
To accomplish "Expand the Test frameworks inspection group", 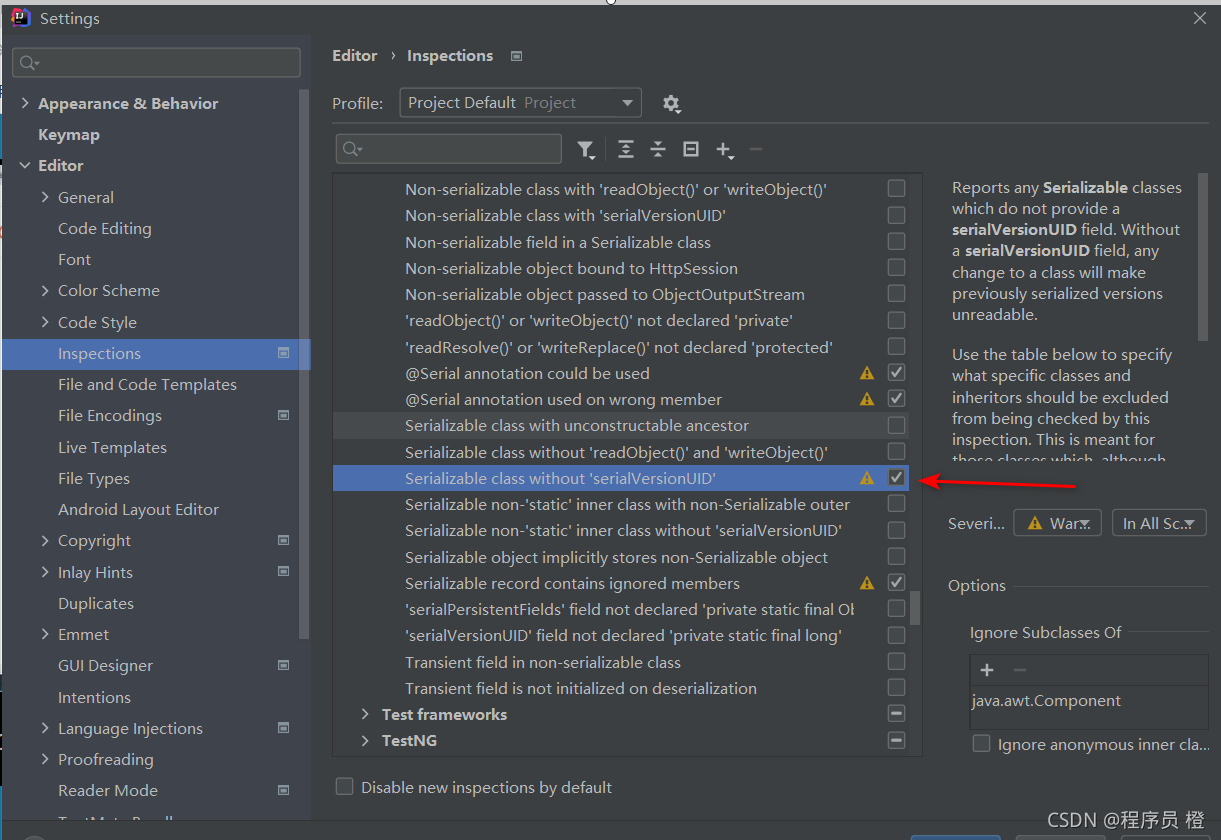I will 365,714.
